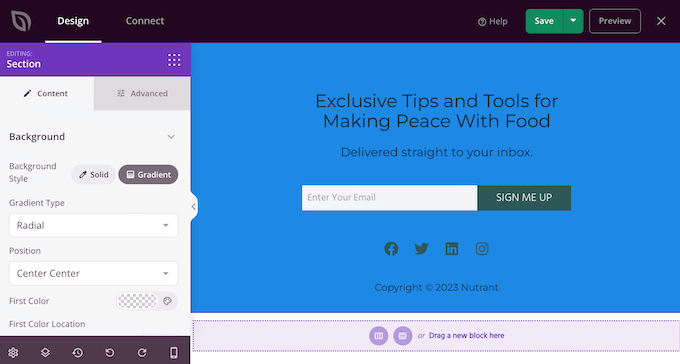Open the Position Center Center dropdown
The width and height of the screenshot is (680, 364).
pos(94,273)
